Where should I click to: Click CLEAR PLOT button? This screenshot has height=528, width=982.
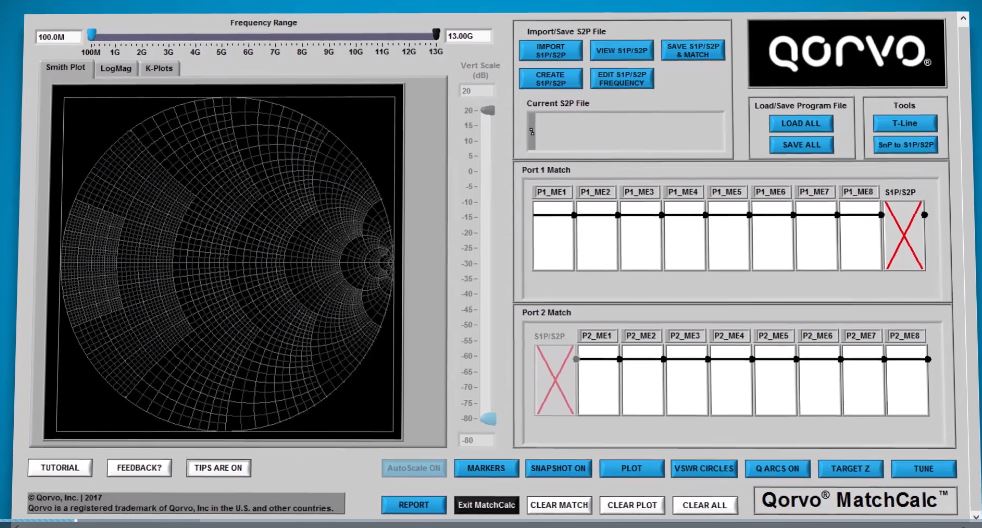point(632,505)
